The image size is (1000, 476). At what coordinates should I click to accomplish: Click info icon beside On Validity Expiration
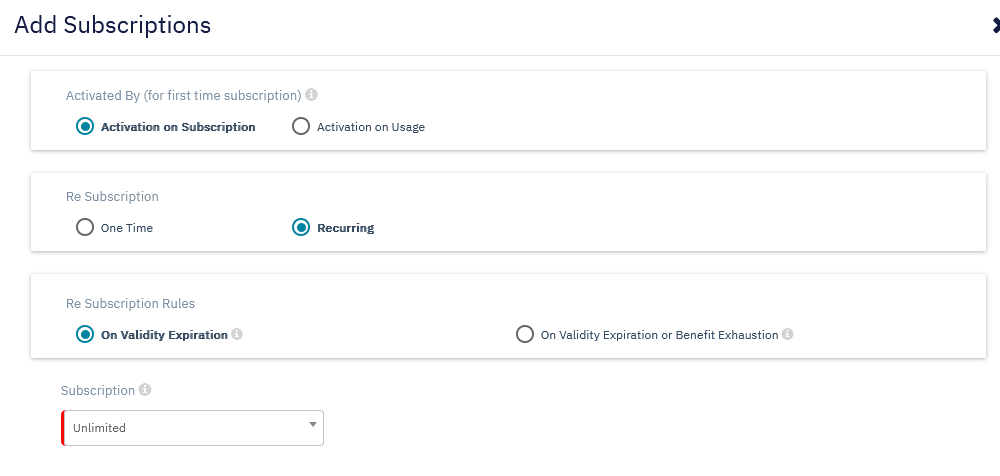tap(237, 335)
